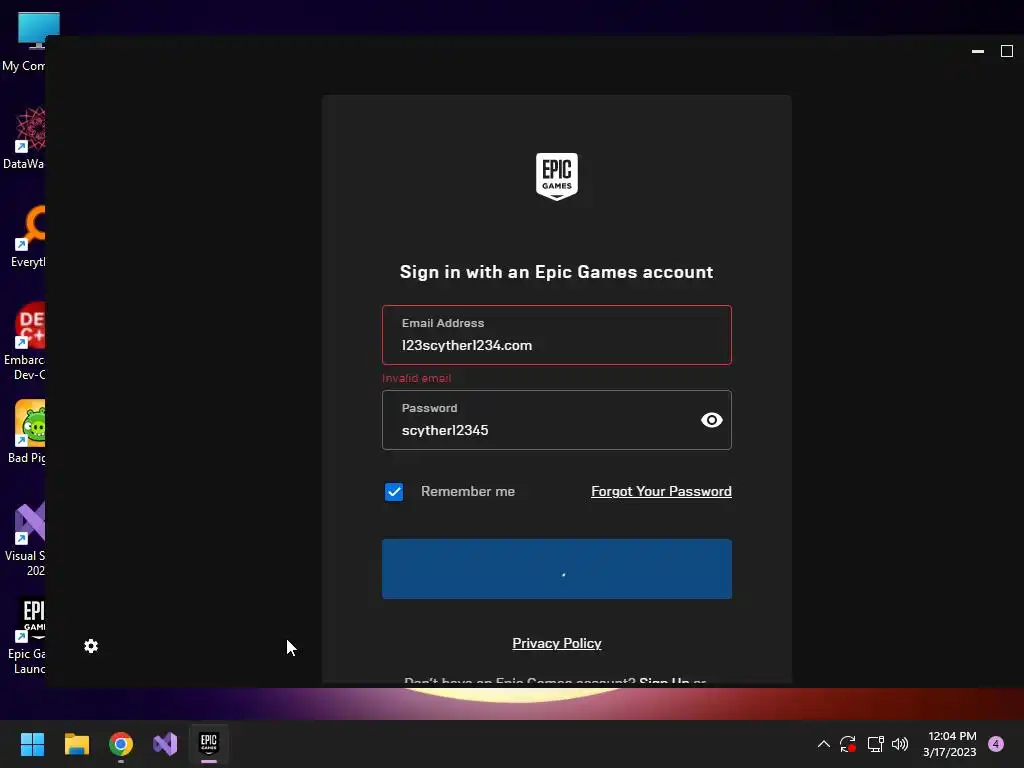Viewport: 1024px width, 768px height.
Task: Click the Epic Games logo on sign-in form
Action: [556, 176]
